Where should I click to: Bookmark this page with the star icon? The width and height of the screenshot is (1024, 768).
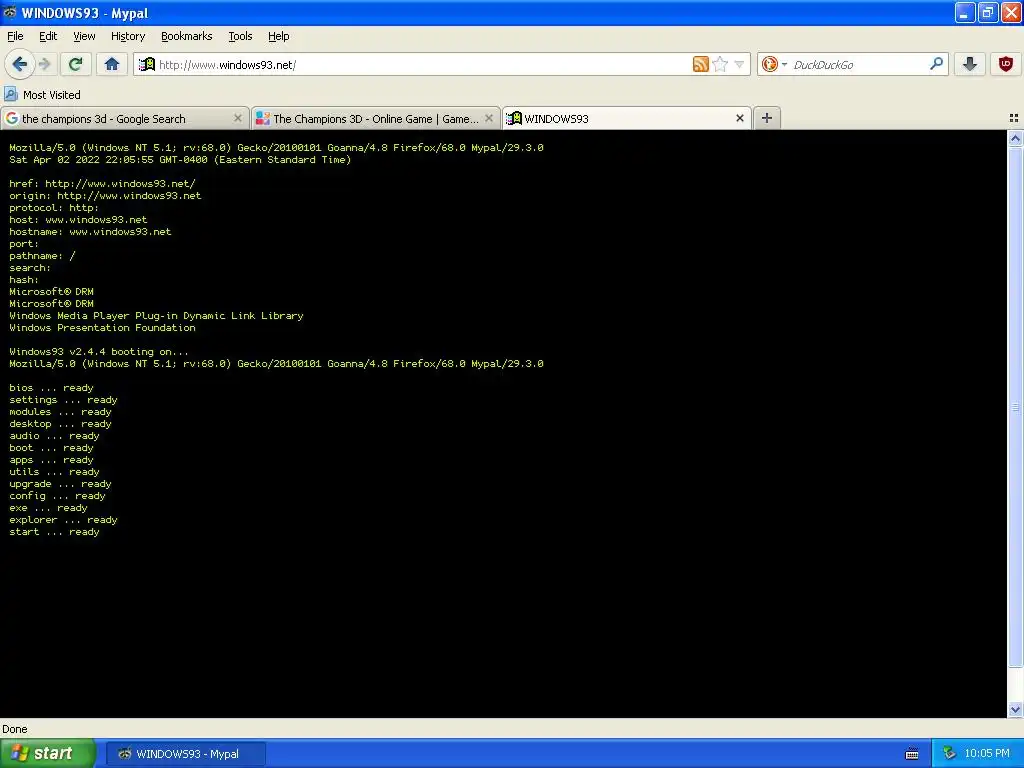[720, 64]
